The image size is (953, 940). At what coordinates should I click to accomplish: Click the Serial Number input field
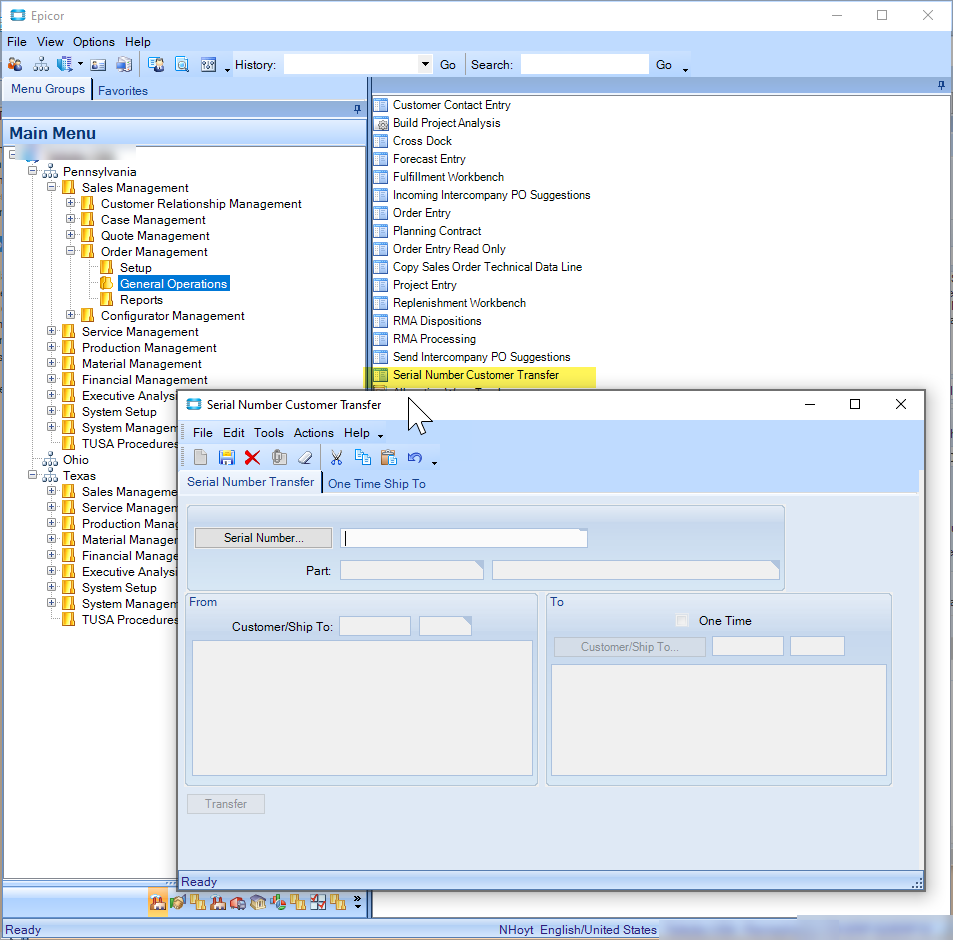[464, 538]
